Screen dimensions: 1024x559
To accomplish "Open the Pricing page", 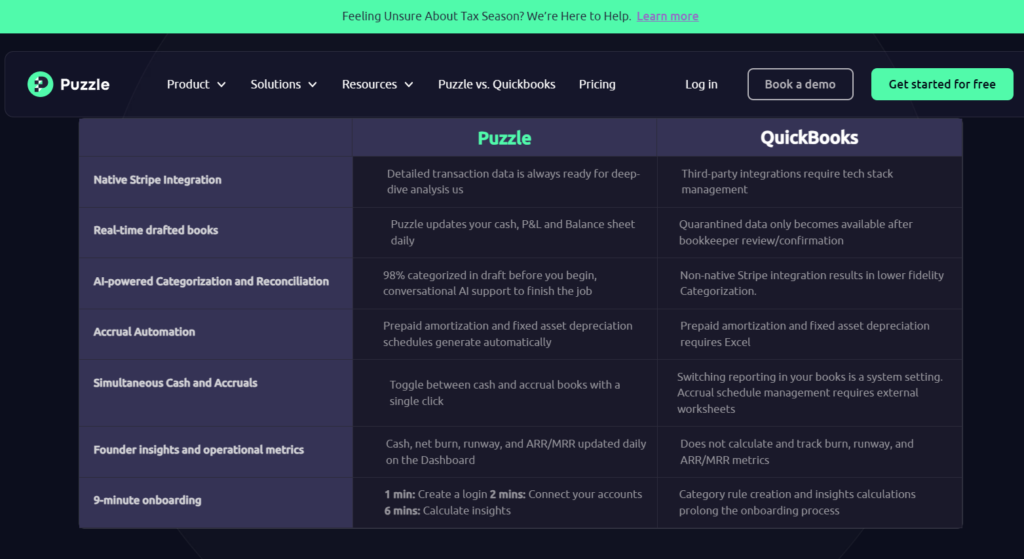I will pos(597,84).
